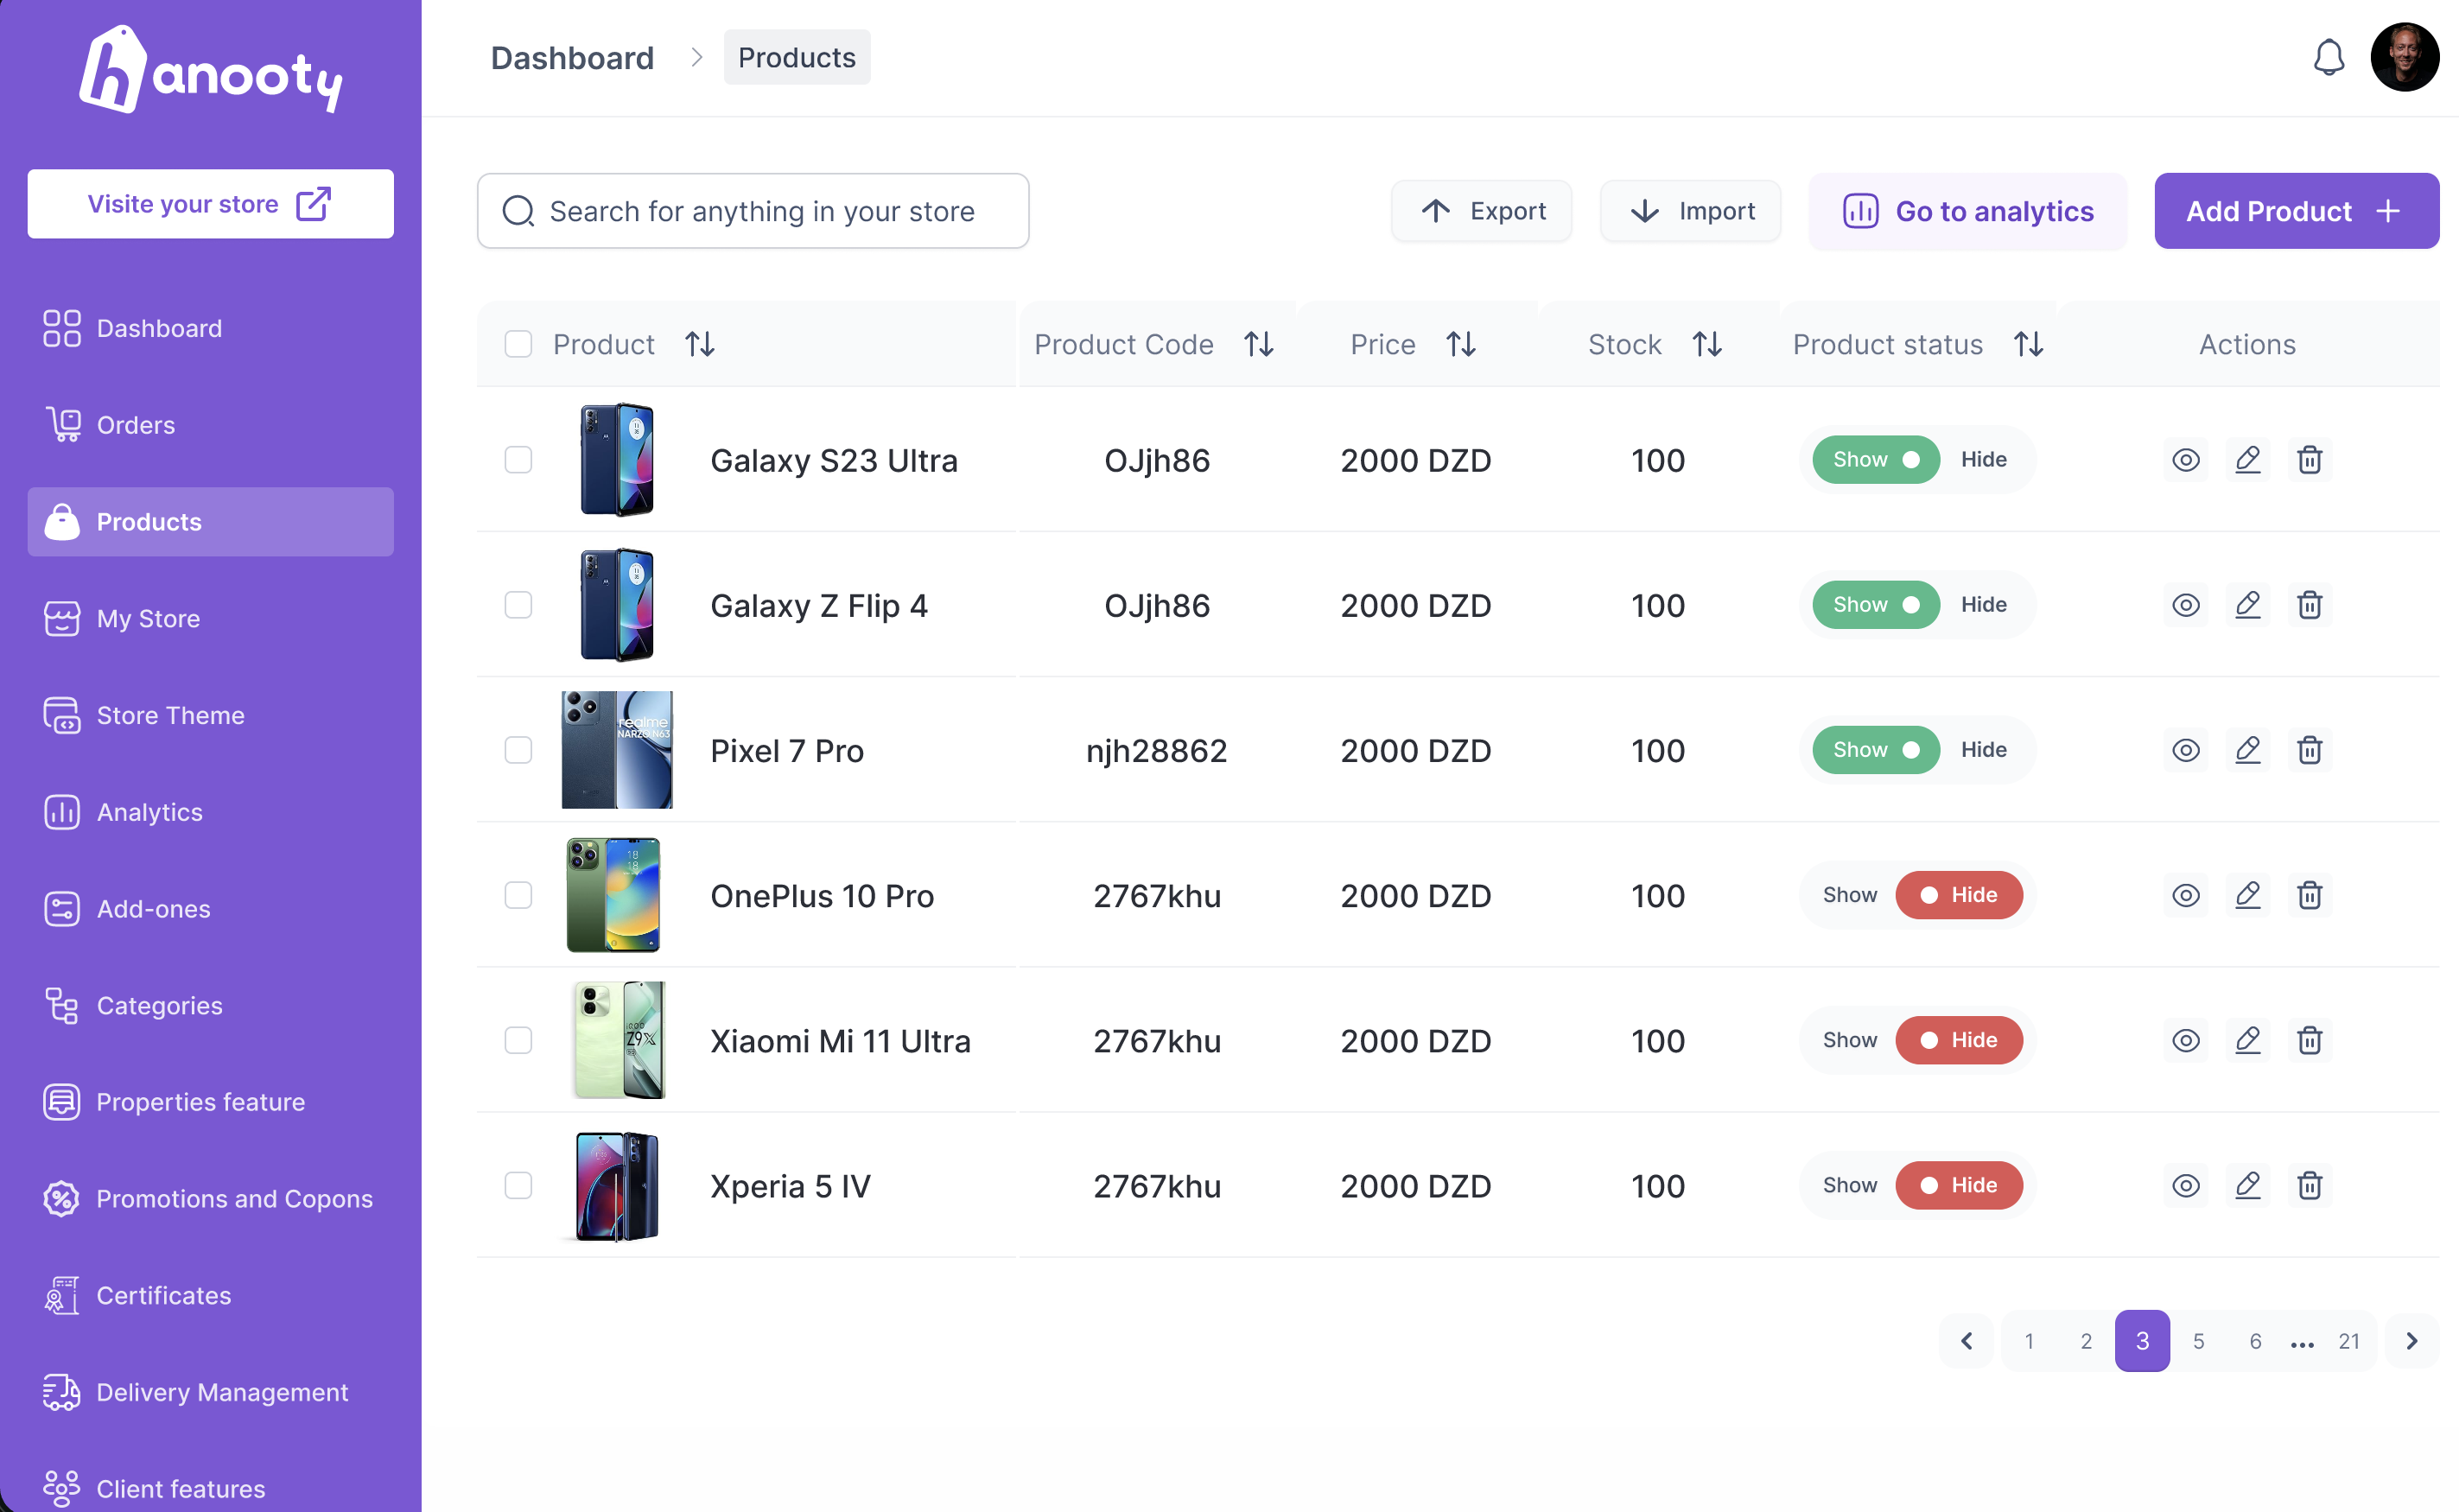Go to the next page arrow

pyautogui.click(x=2411, y=1340)
